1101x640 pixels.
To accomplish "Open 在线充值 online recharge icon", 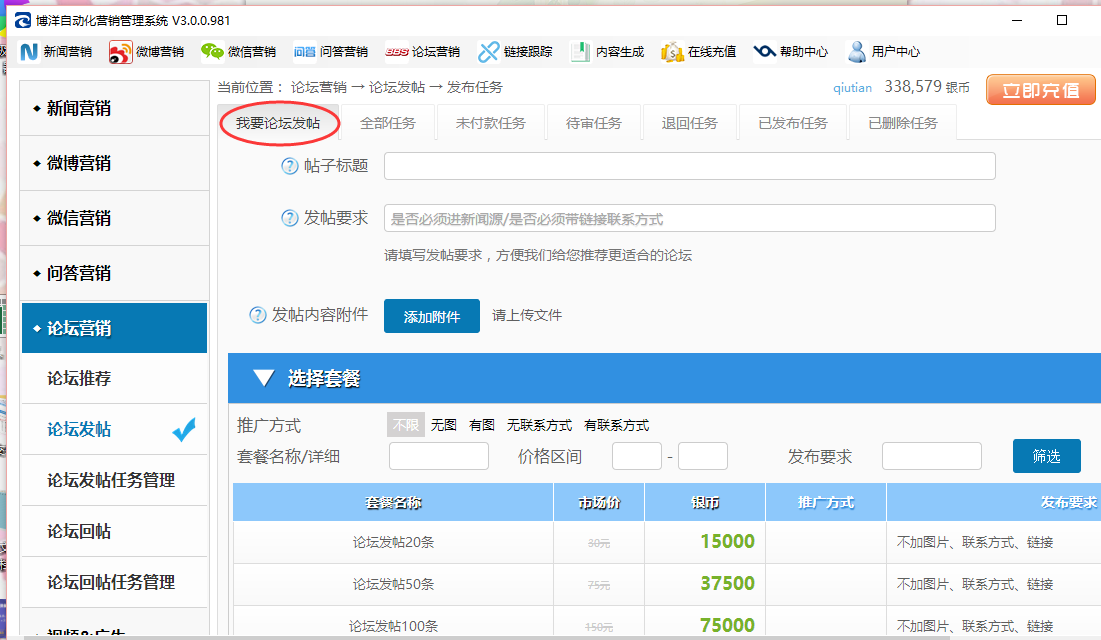I will pyautogui.click(x=672, y=52).
